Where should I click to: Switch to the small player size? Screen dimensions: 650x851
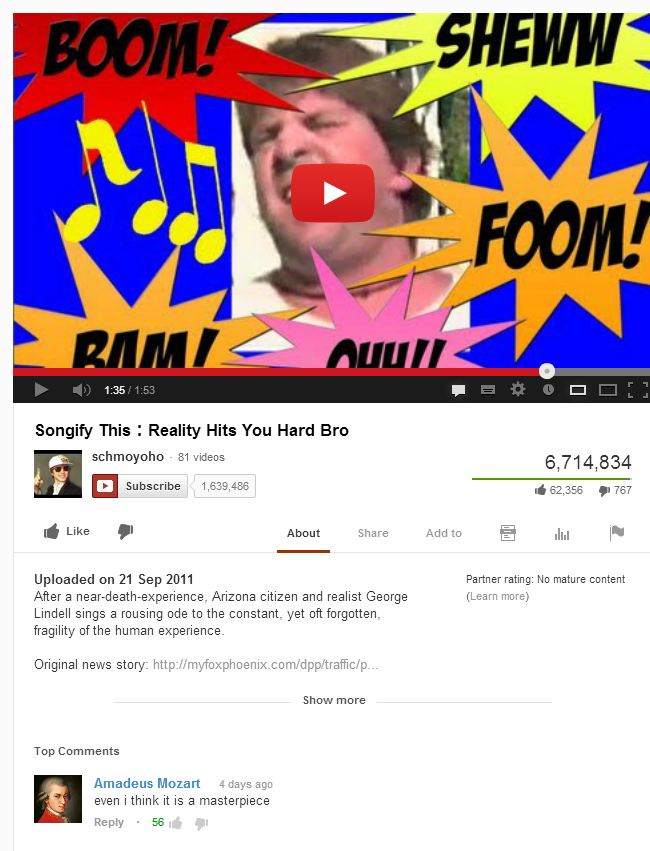(578, 390)
